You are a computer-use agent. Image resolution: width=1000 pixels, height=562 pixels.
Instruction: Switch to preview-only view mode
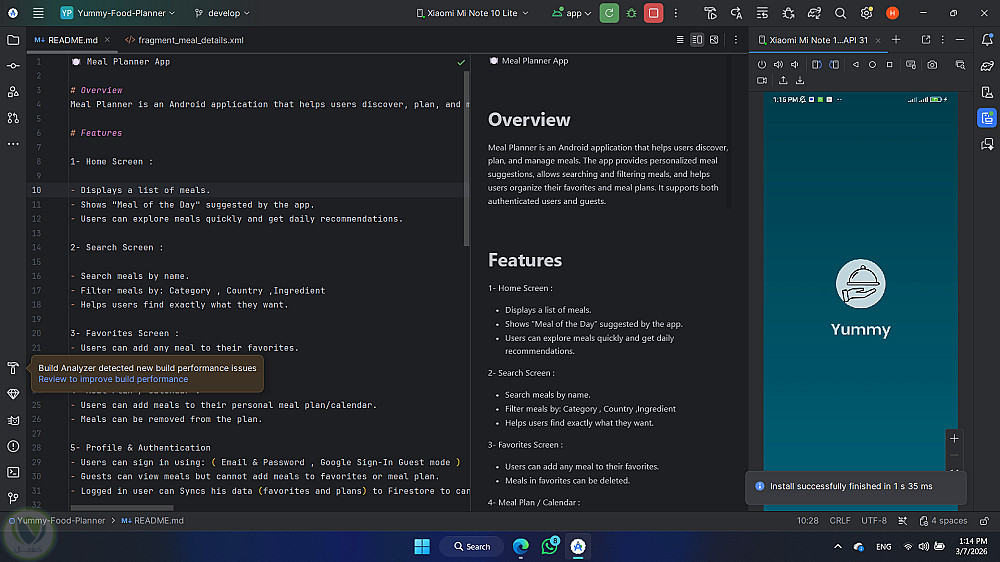(715, 40)
